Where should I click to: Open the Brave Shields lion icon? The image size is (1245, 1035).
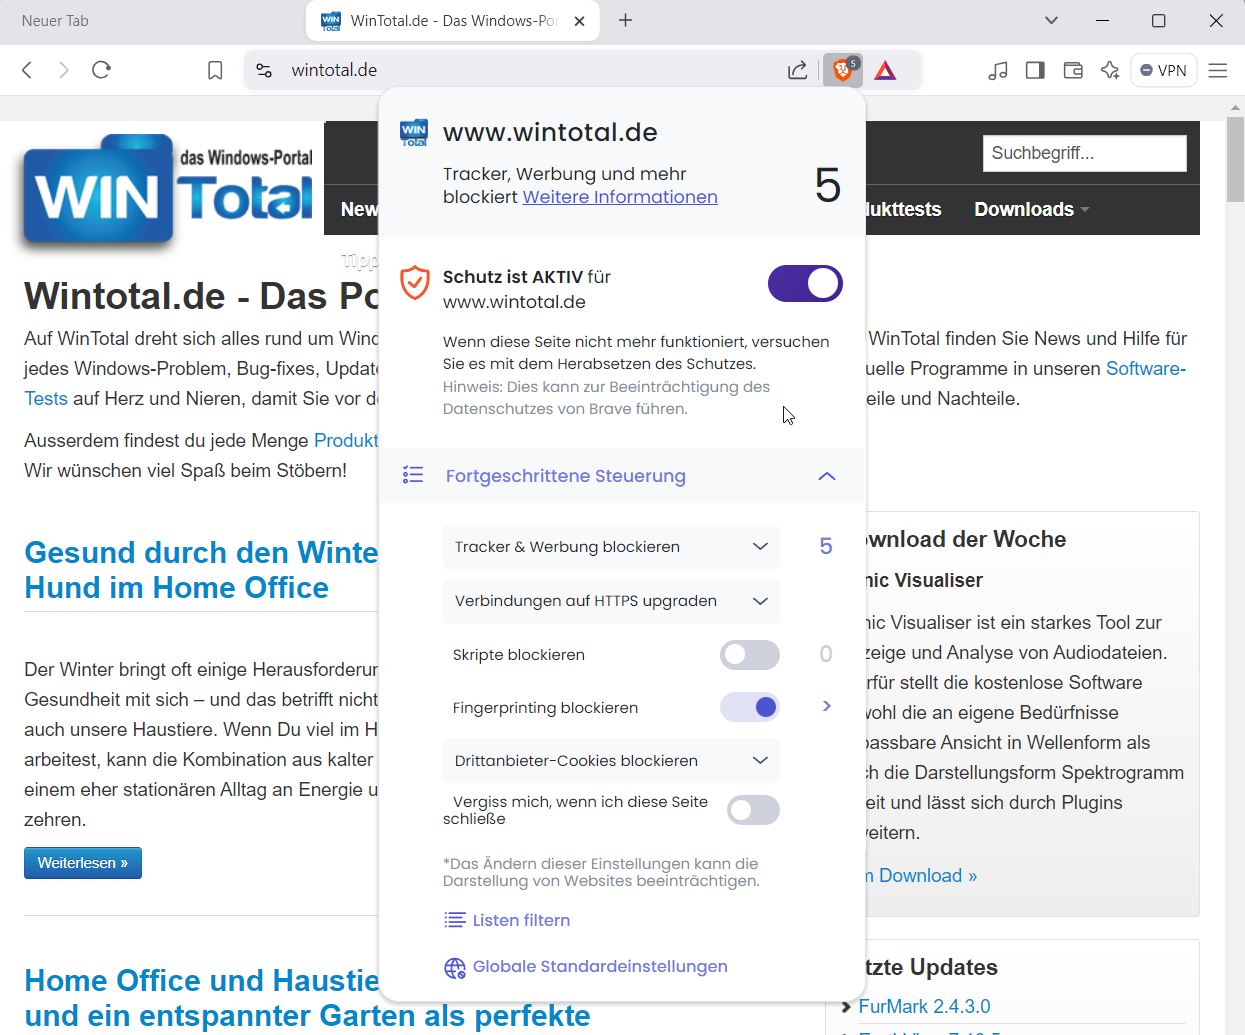843,70
